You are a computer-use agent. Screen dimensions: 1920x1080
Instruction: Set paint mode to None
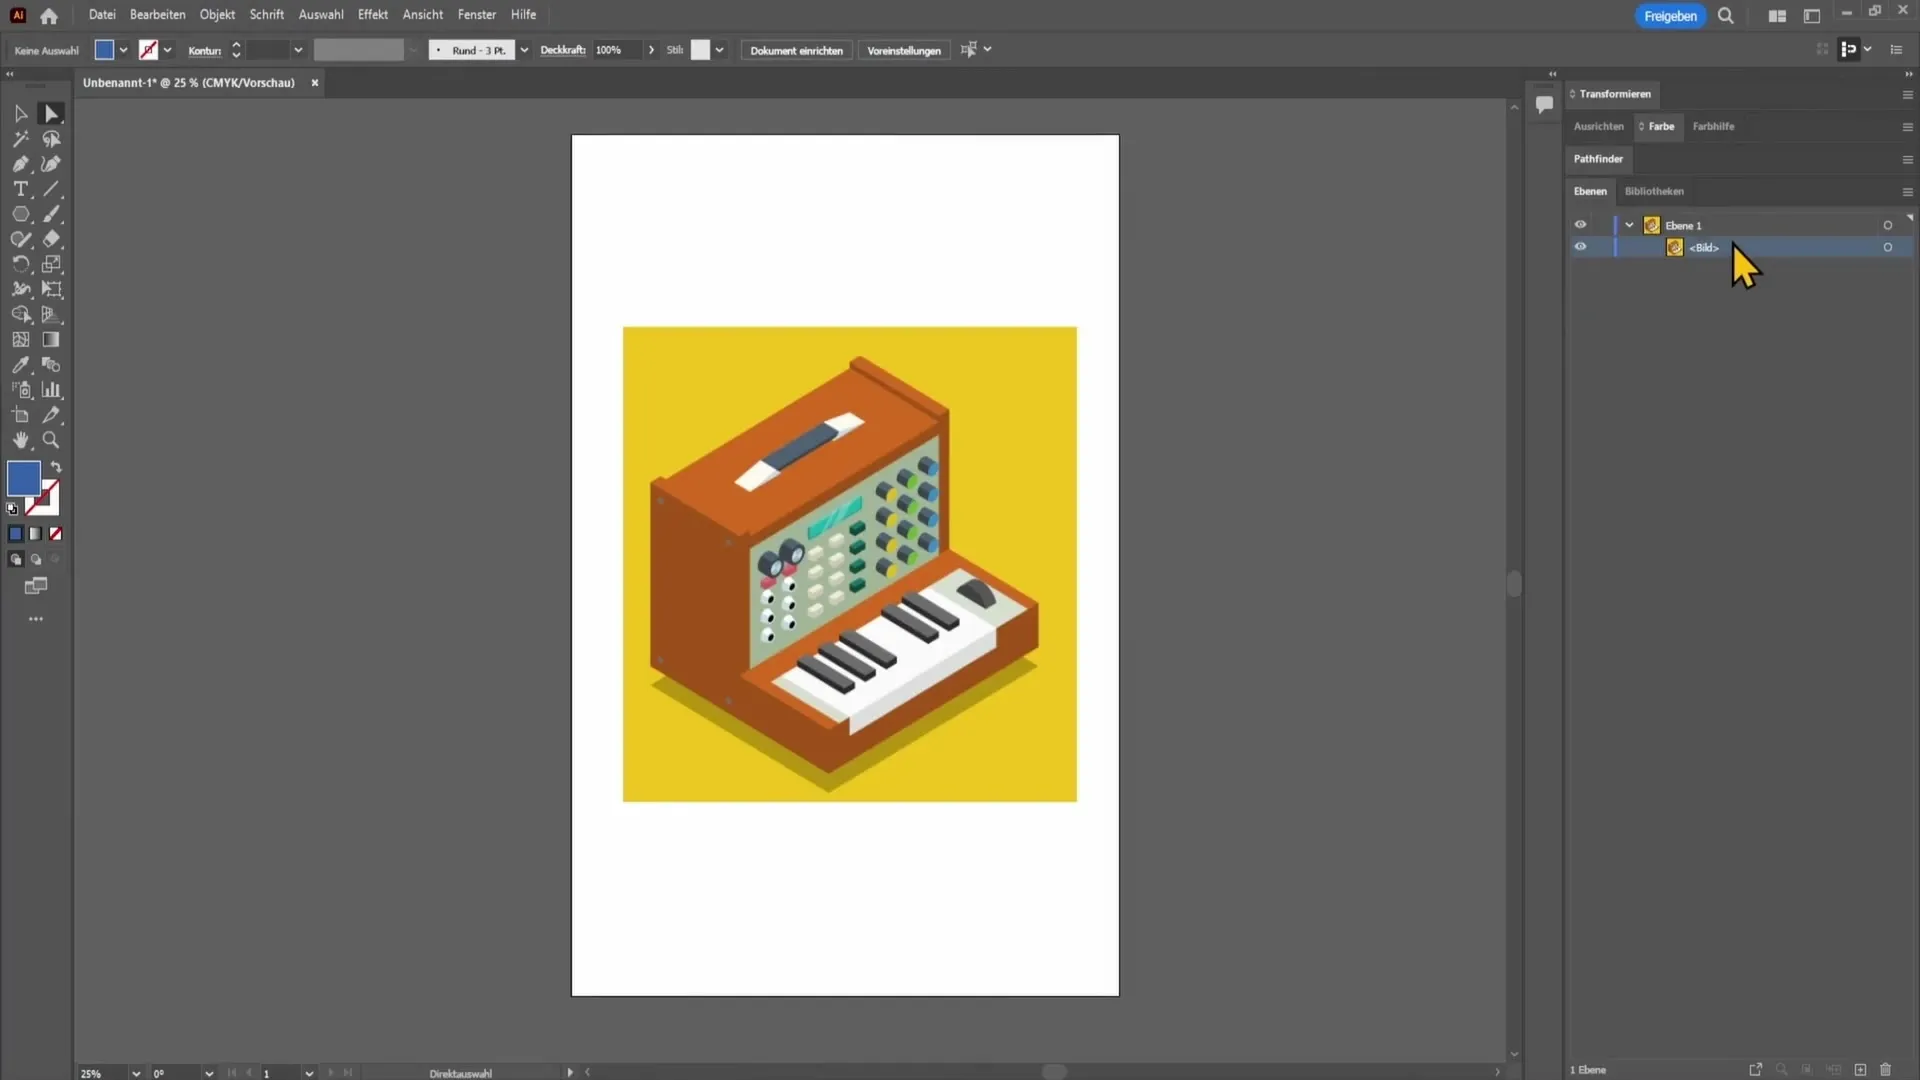pos(56,534)
